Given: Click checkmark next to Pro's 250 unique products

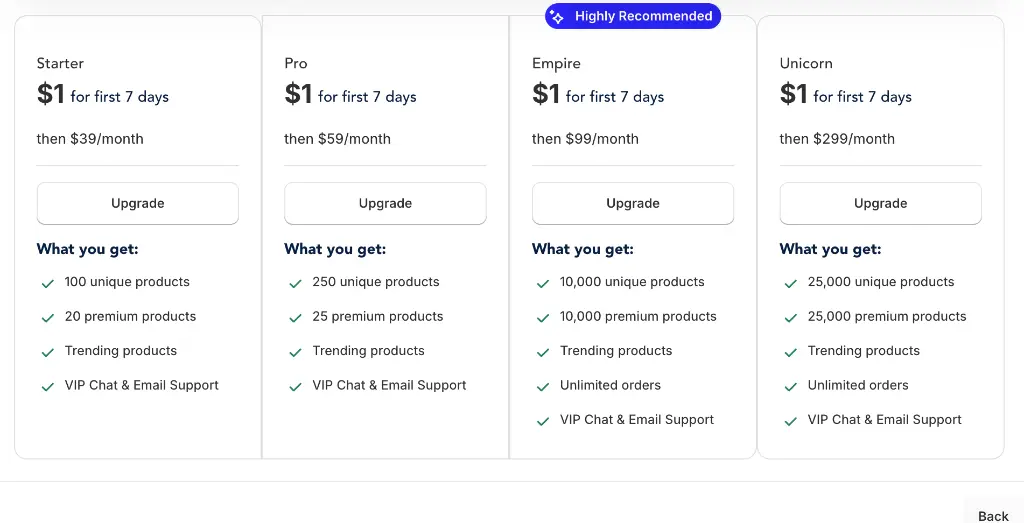Looking at the screenshot, I should click(x=295, y=283).
